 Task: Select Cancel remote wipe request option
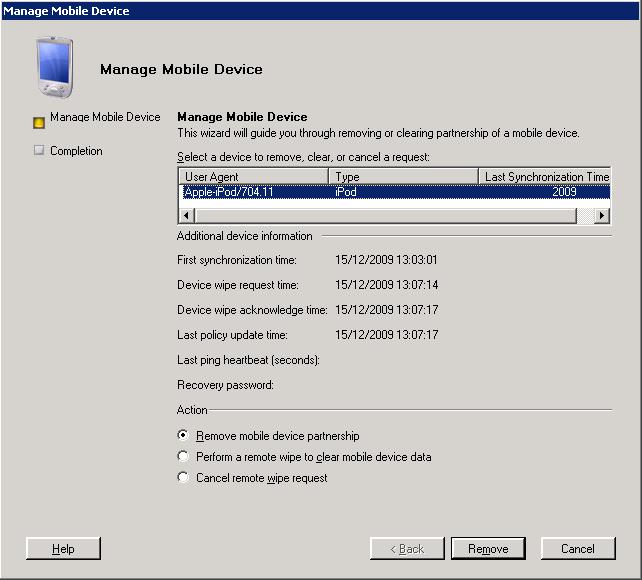coord(183,478)
